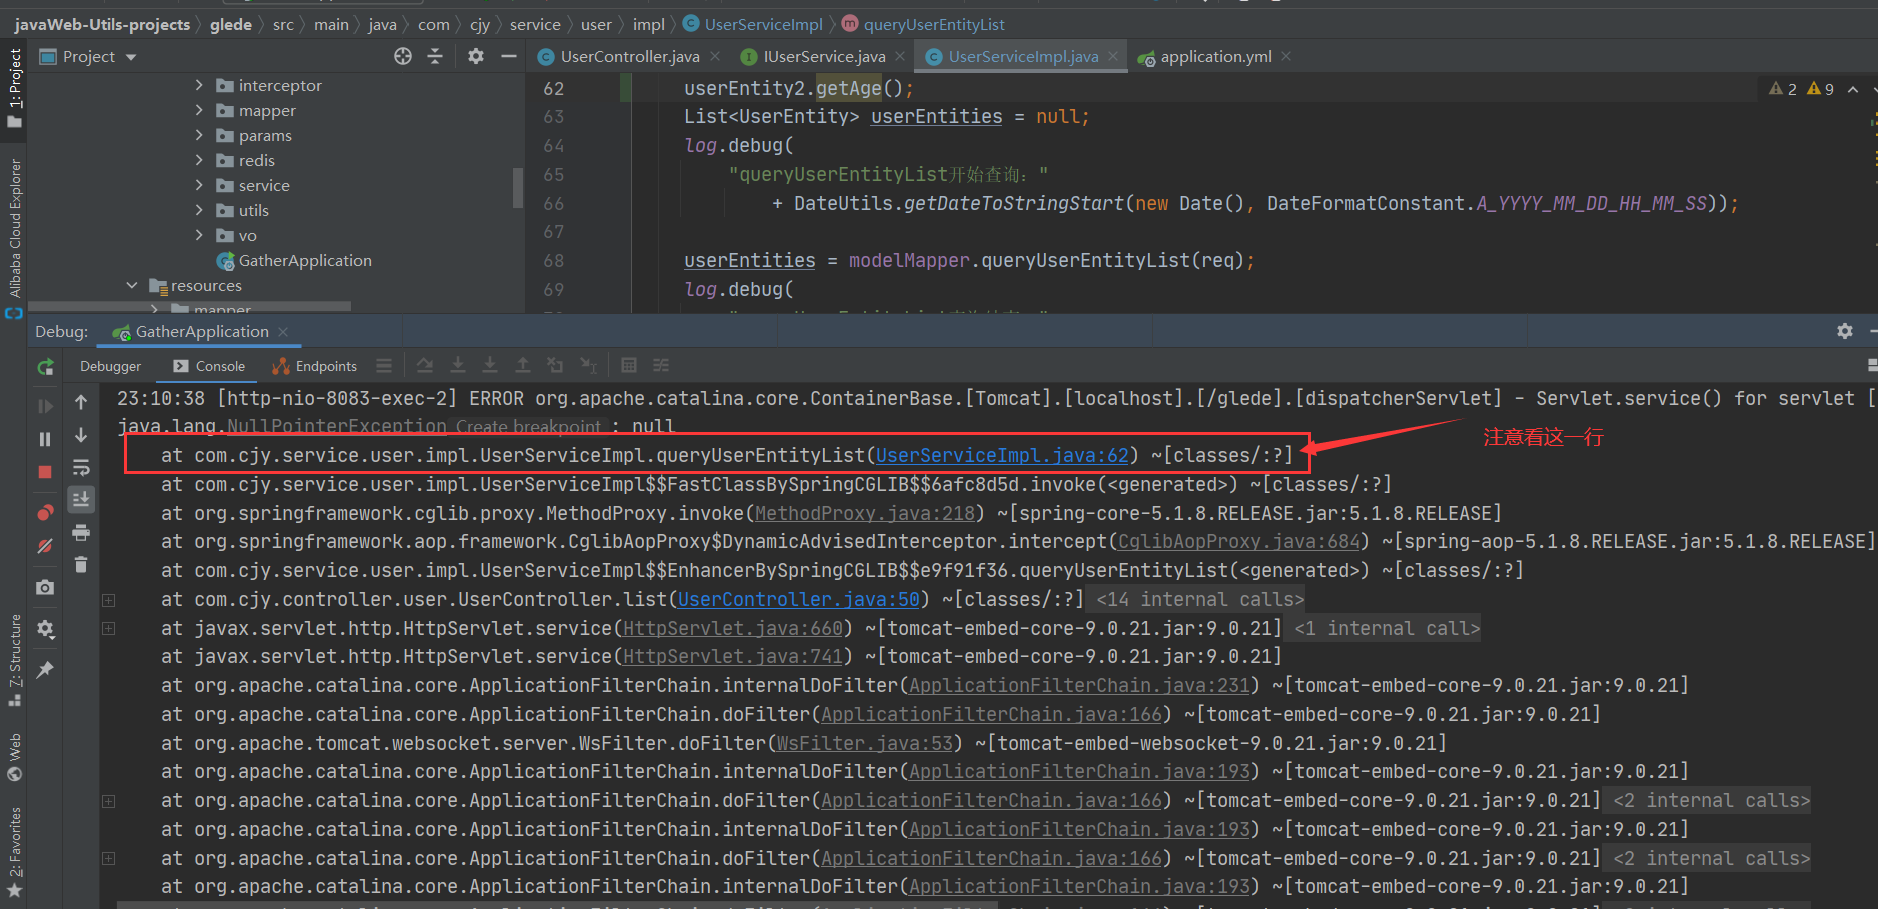Open debug layout settings icon after Endpoints

coord(384,366)
